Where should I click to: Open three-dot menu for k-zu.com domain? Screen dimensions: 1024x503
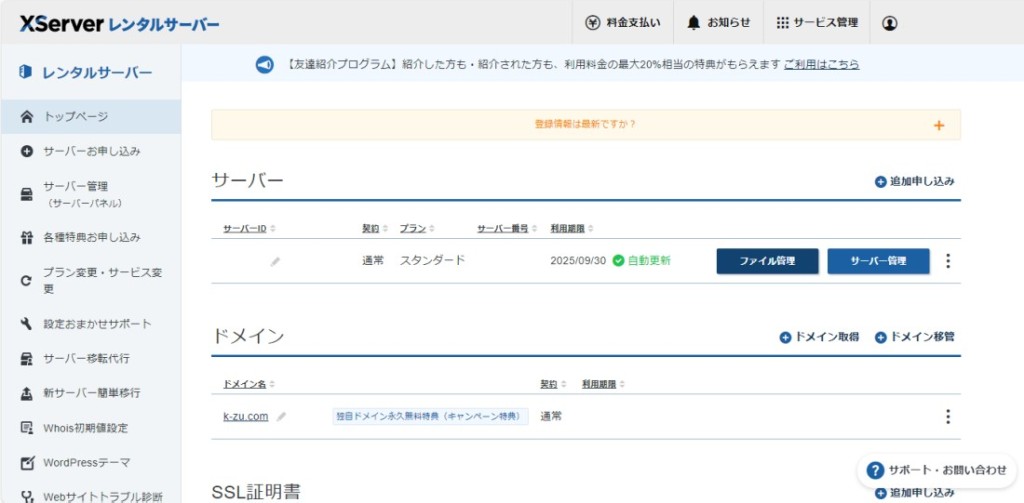click(x=948, y=417)
